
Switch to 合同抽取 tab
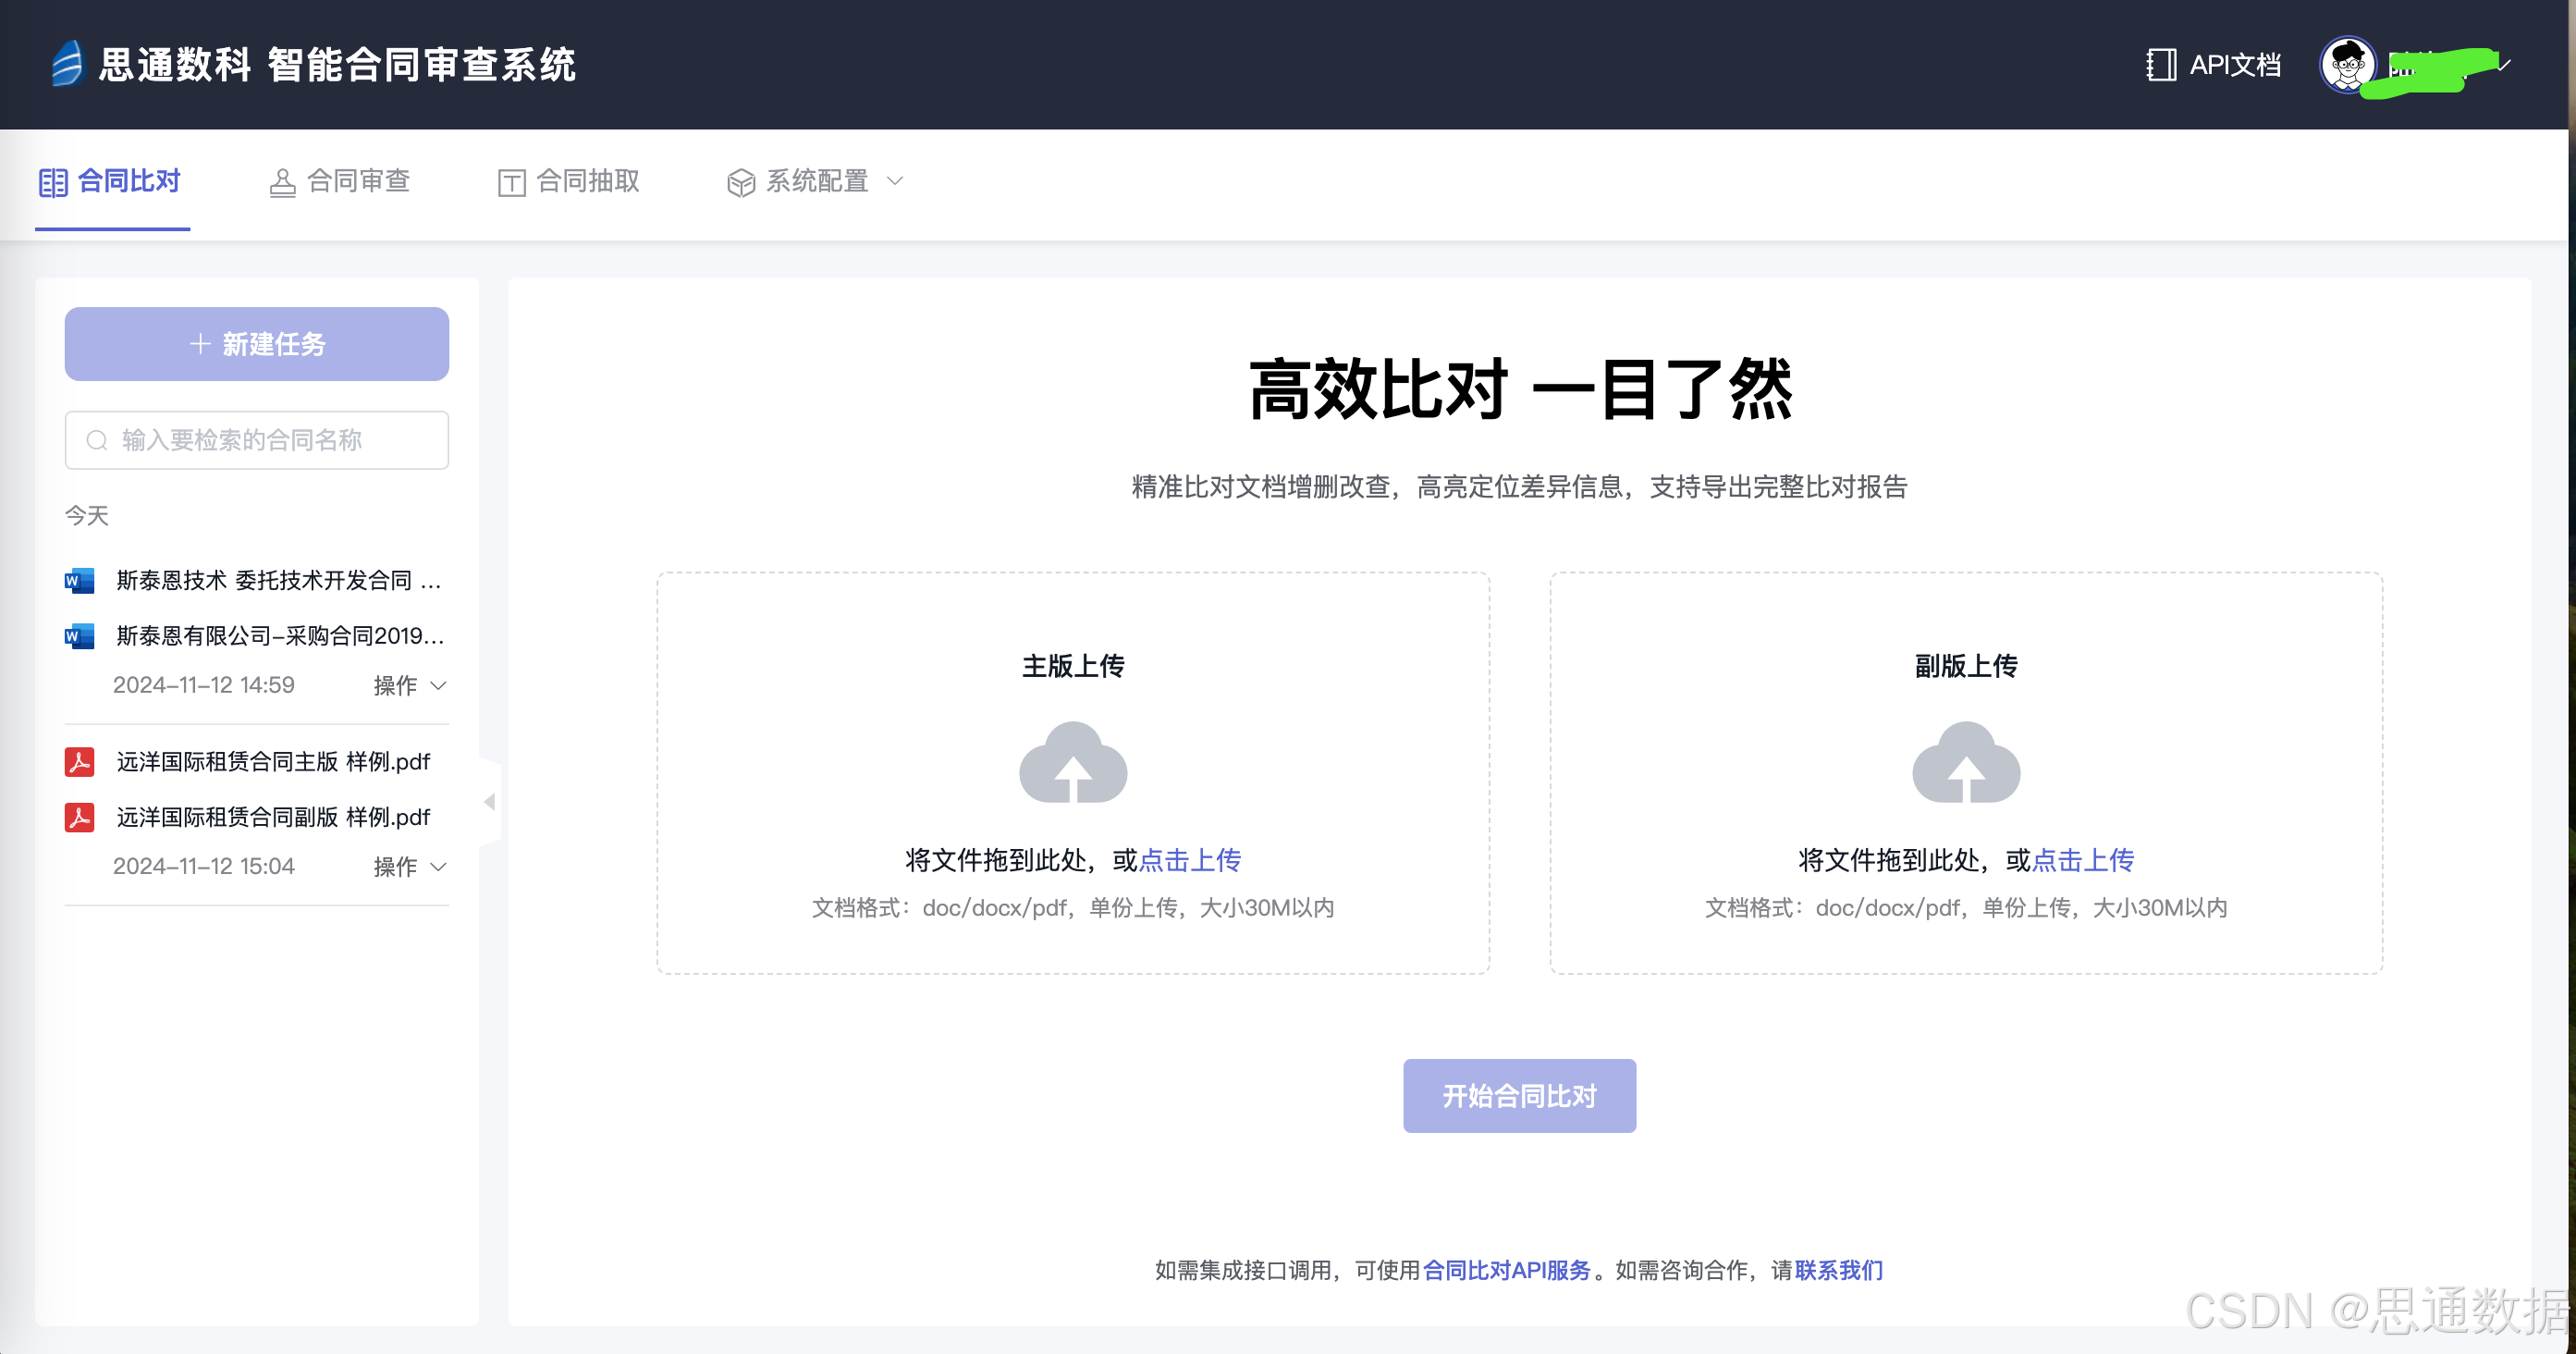coord(569,181)
